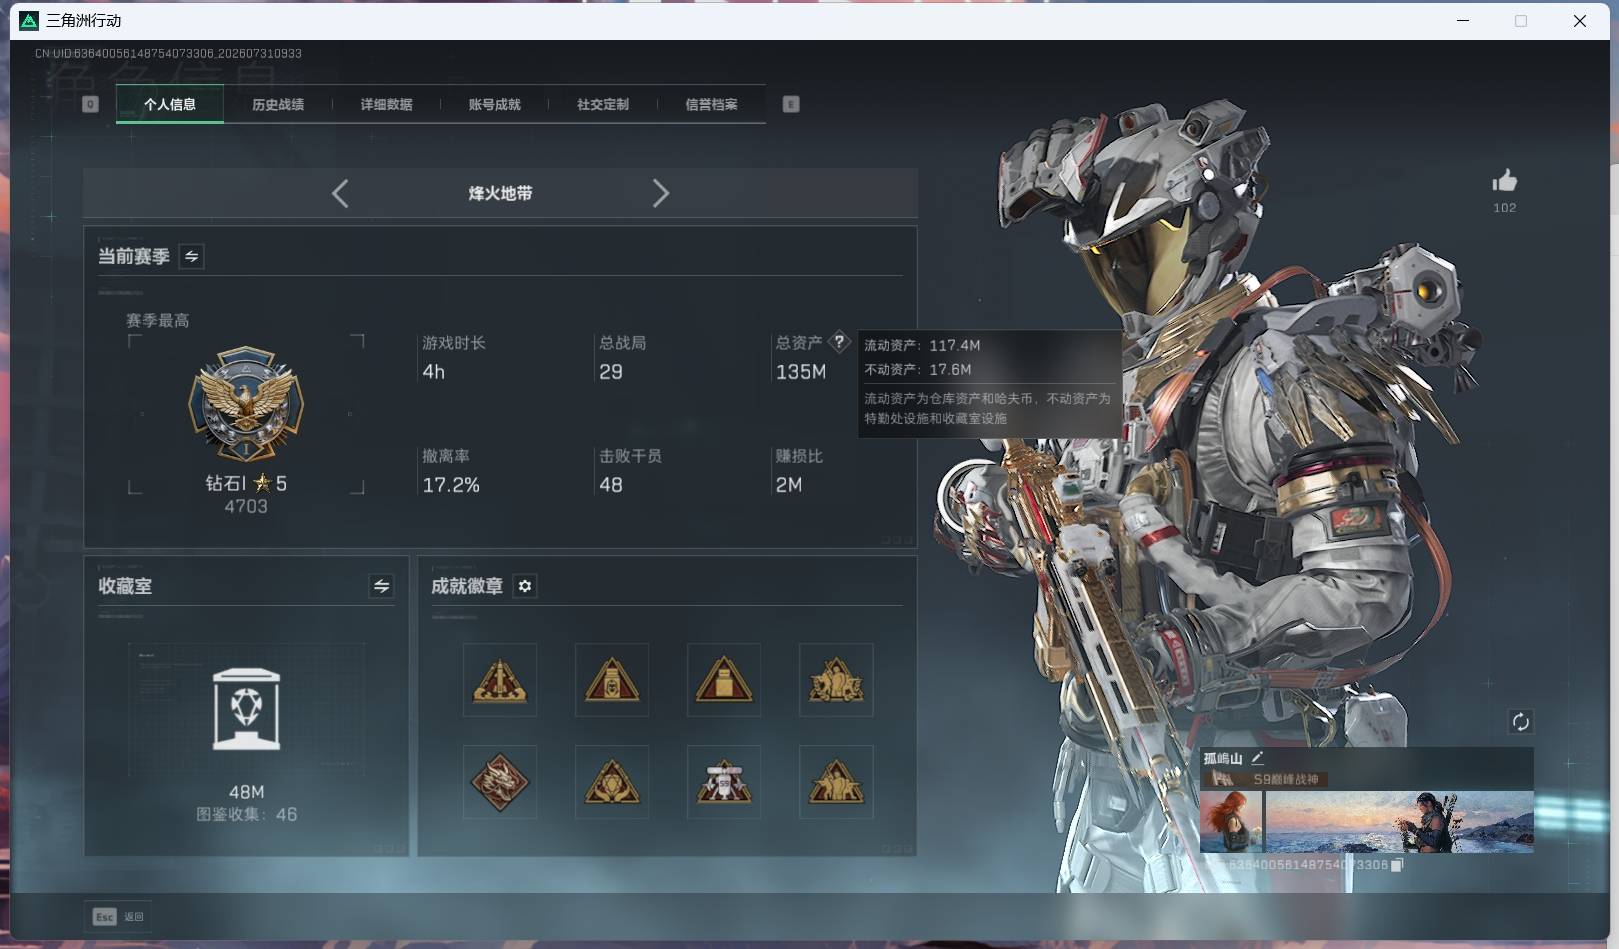1619x949 pixels.
Task: Click the 图鉴收集: 46 text
Action: (246, 815)
